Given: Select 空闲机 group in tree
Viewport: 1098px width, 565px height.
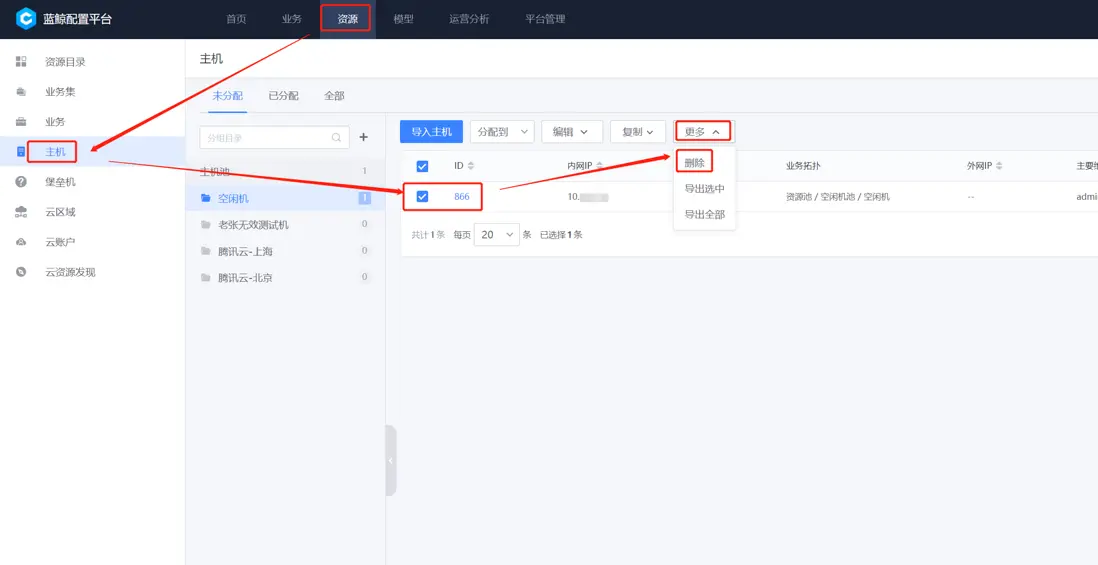Looking at the screenshot, I should coord(285,198).
